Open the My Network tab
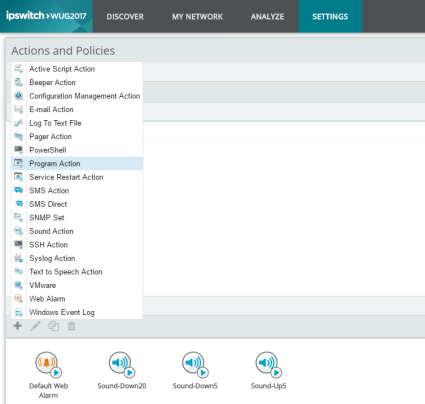The image size is (425, 404). (x=197, y=16)
